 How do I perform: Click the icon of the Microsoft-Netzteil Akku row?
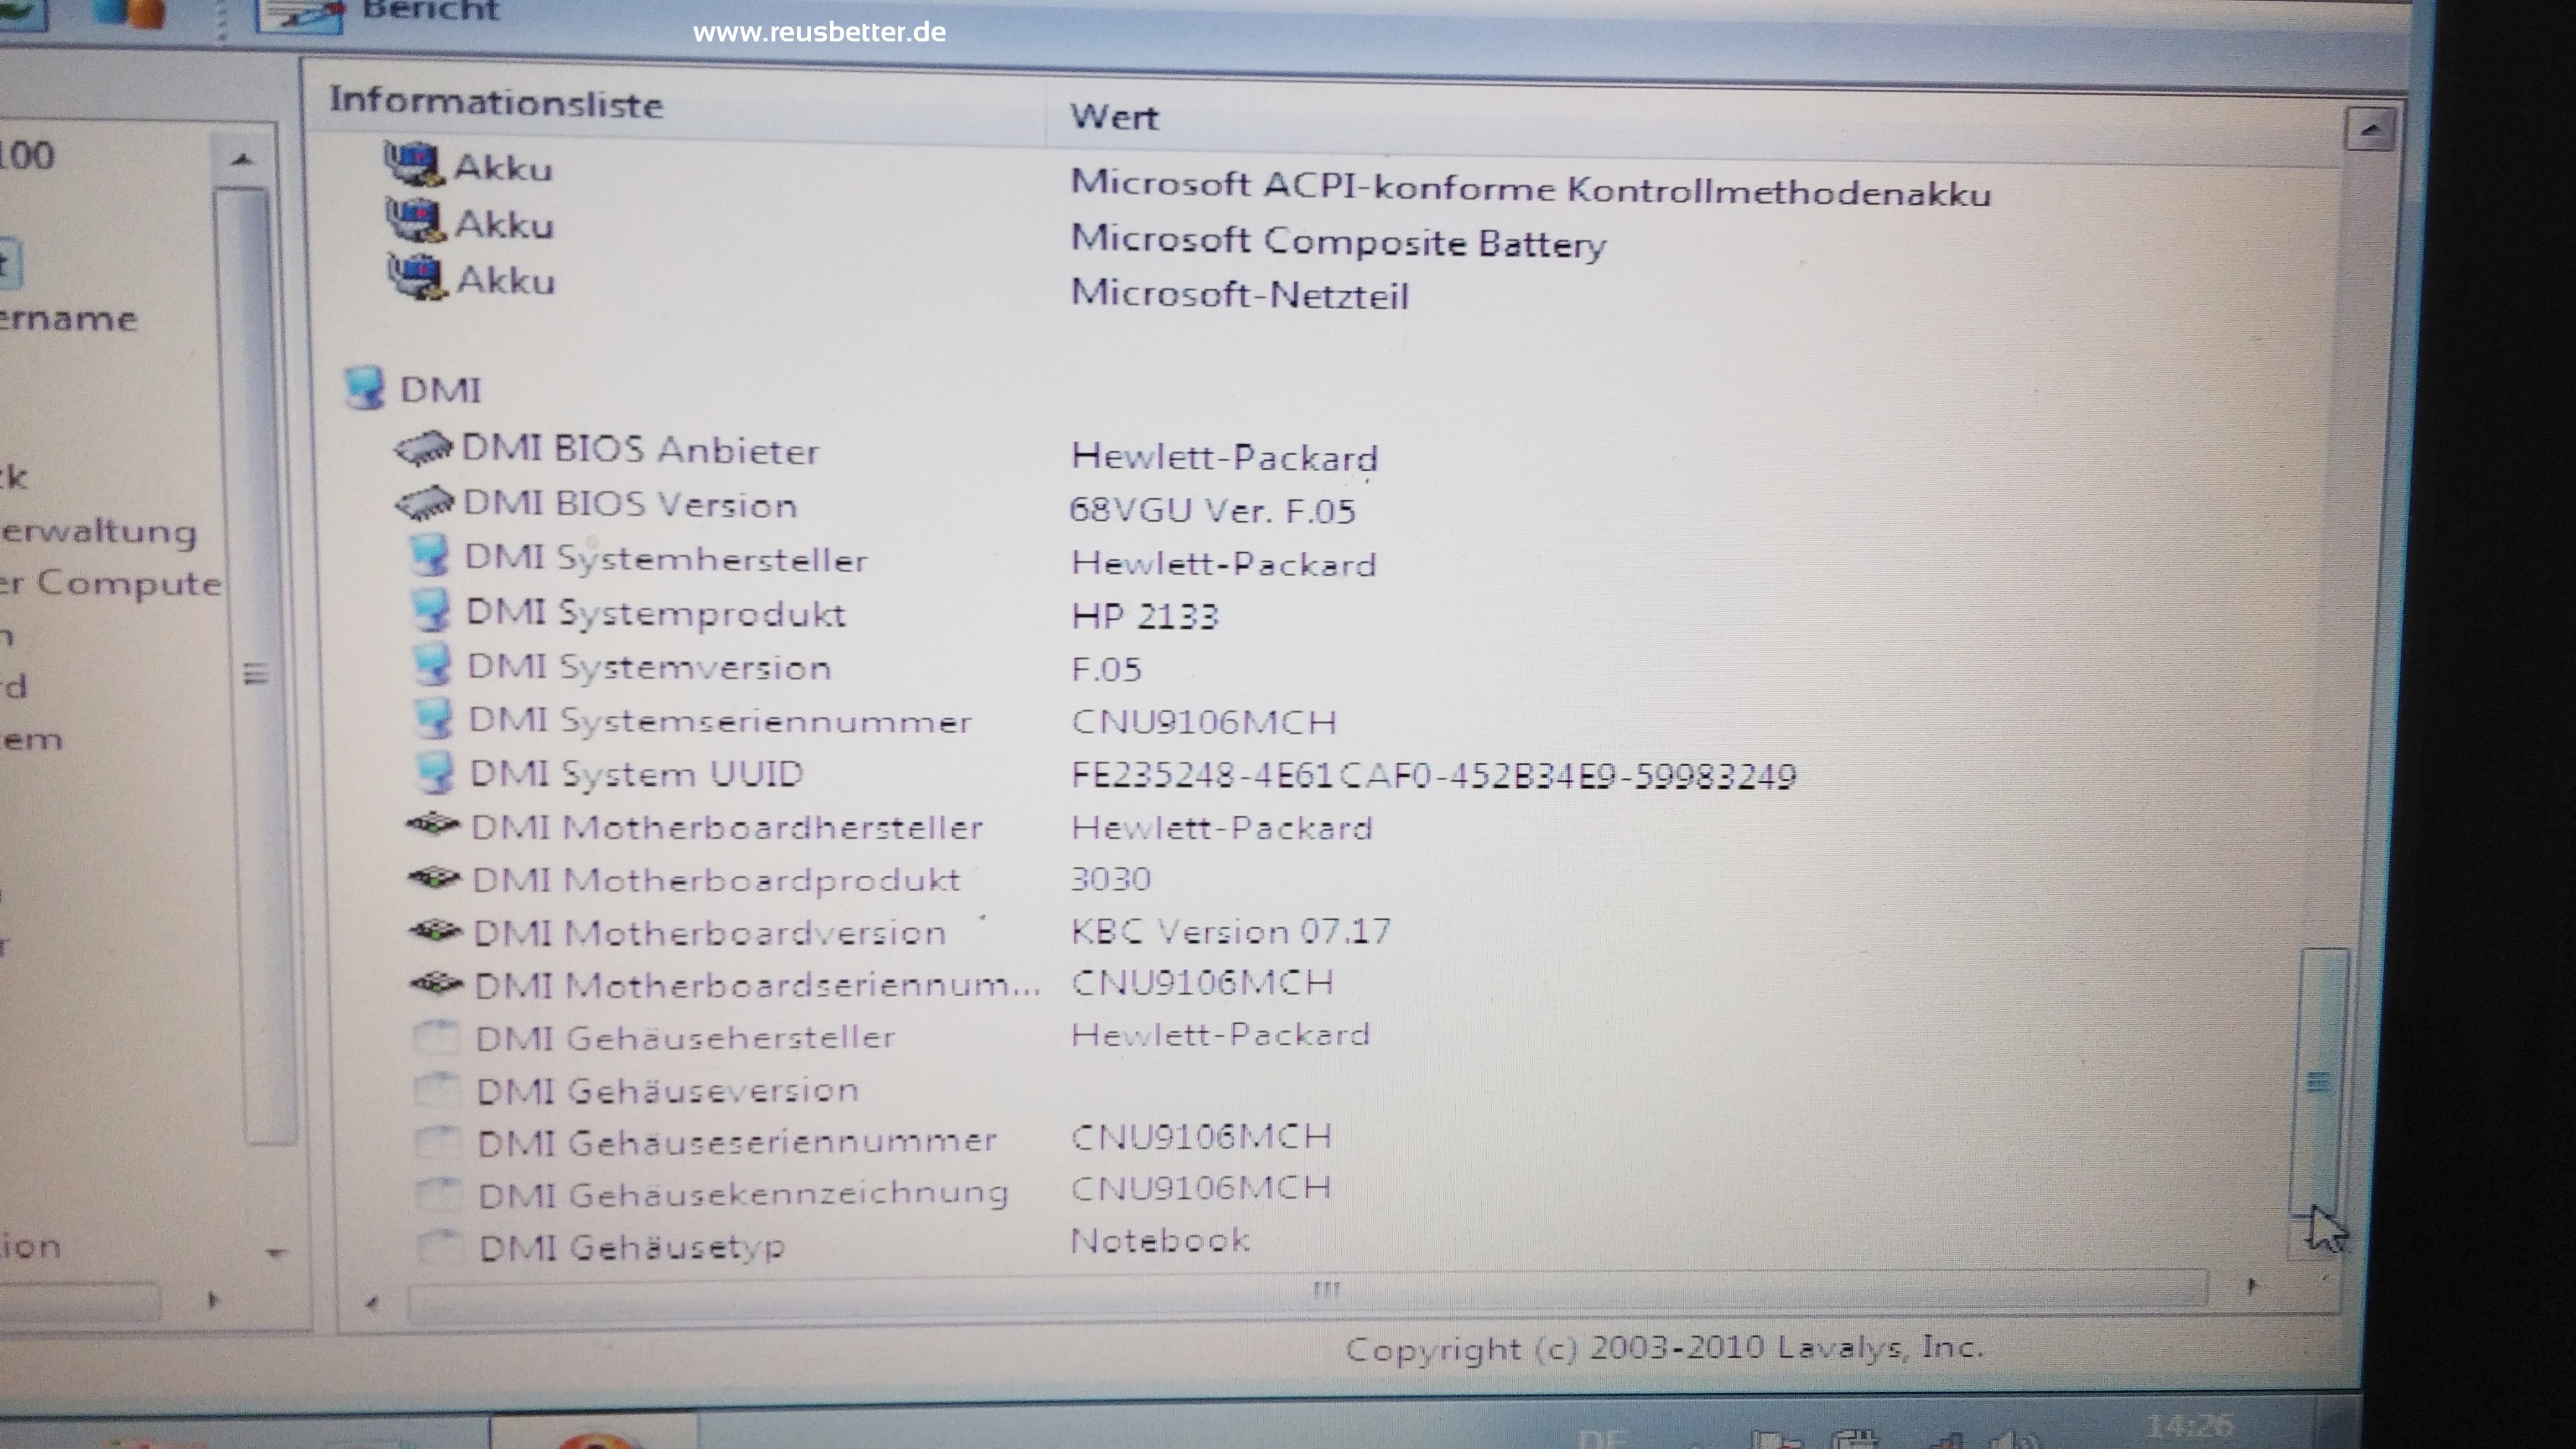(417, 276)
